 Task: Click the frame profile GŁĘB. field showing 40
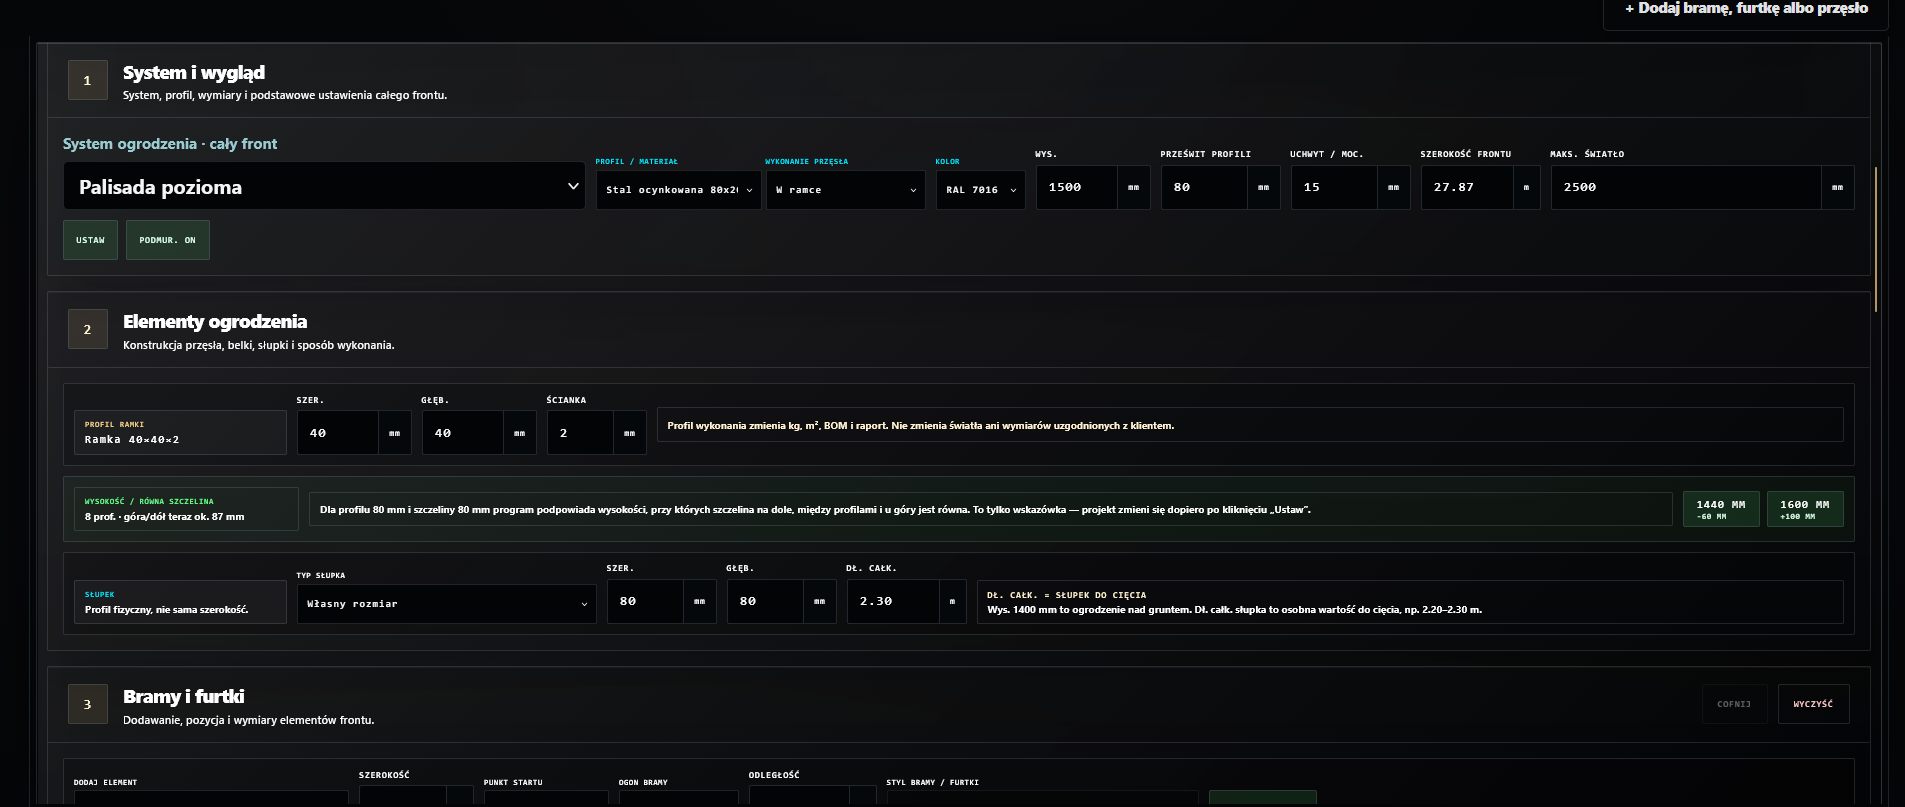pyautogui.click(x=463, y=433)
